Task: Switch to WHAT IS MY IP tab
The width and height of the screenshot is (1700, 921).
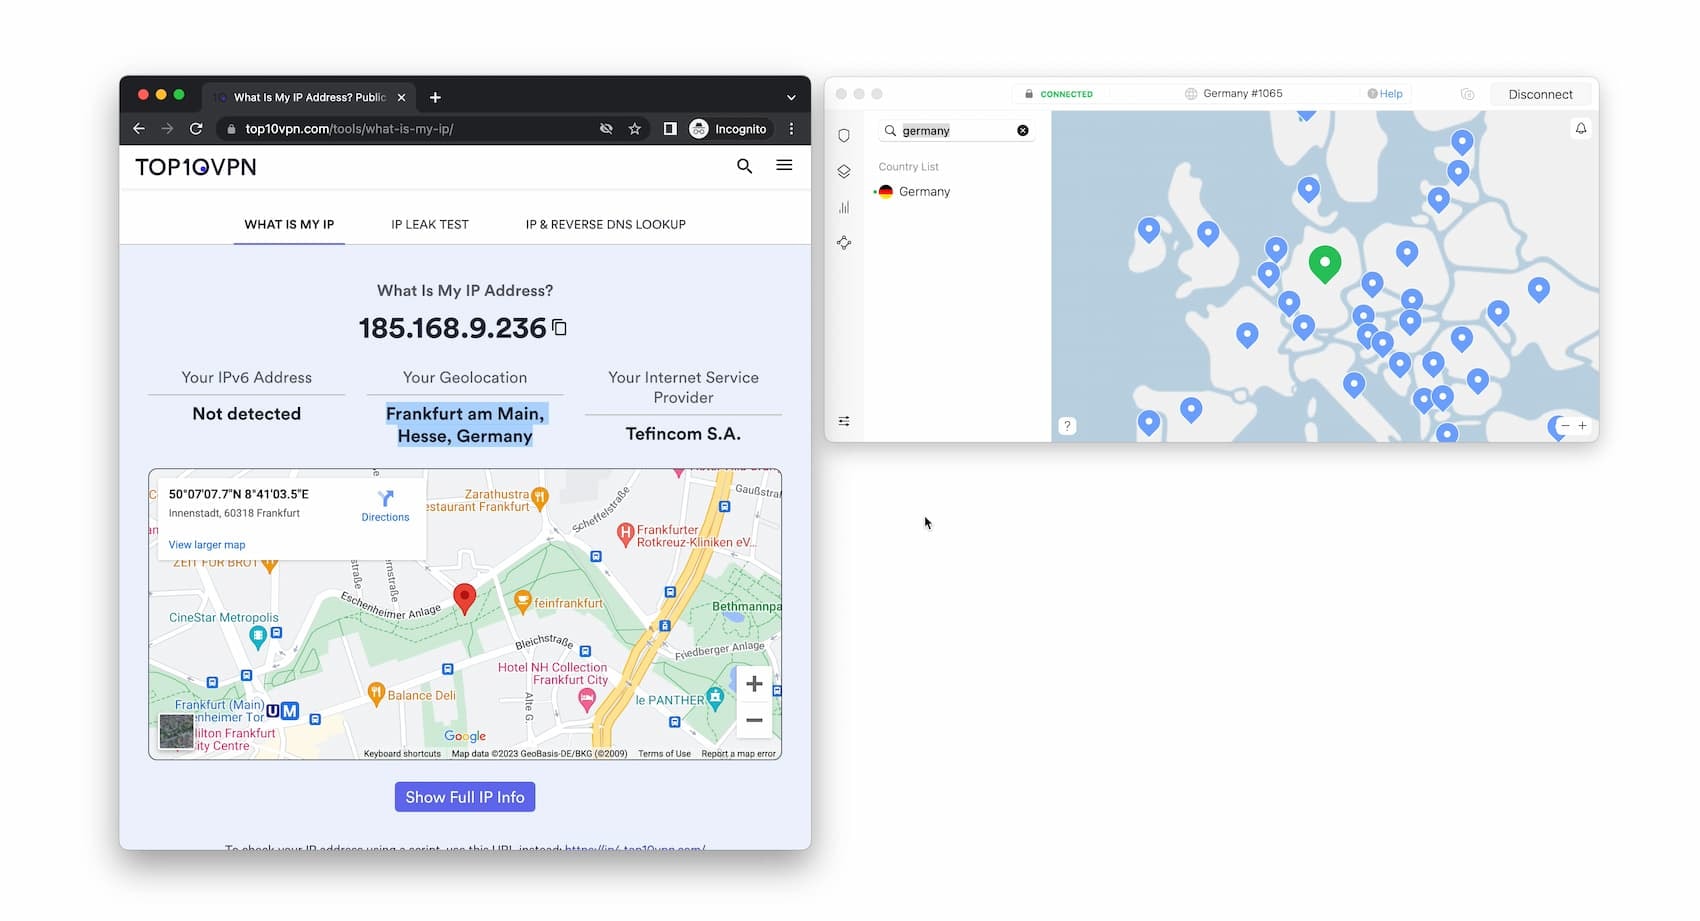Action: 289,224
